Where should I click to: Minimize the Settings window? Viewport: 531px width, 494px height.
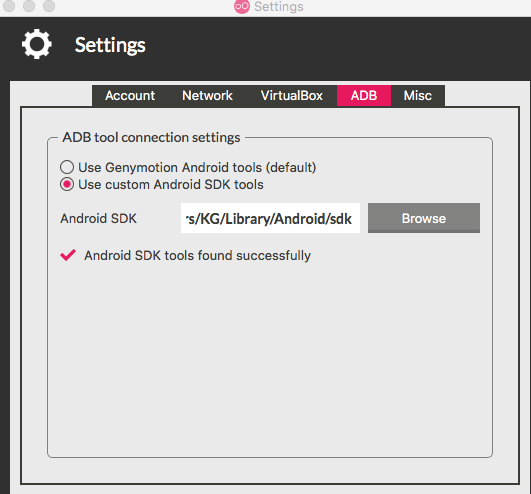pyautogui.click(x=29, y=6)
